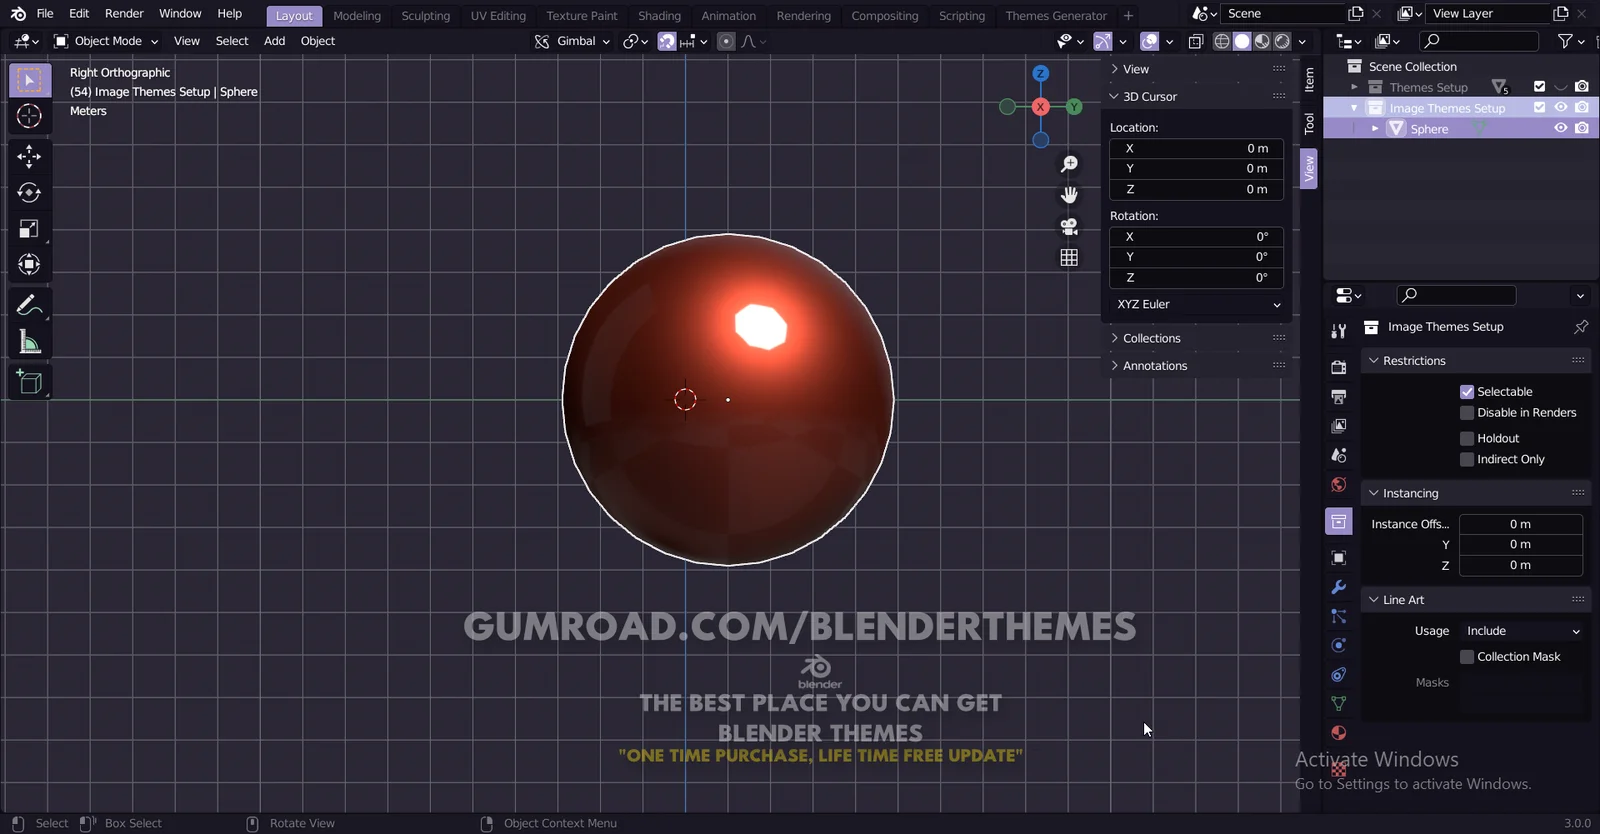Toggle snapping magnet button
1600x834 pixels.
666,41
